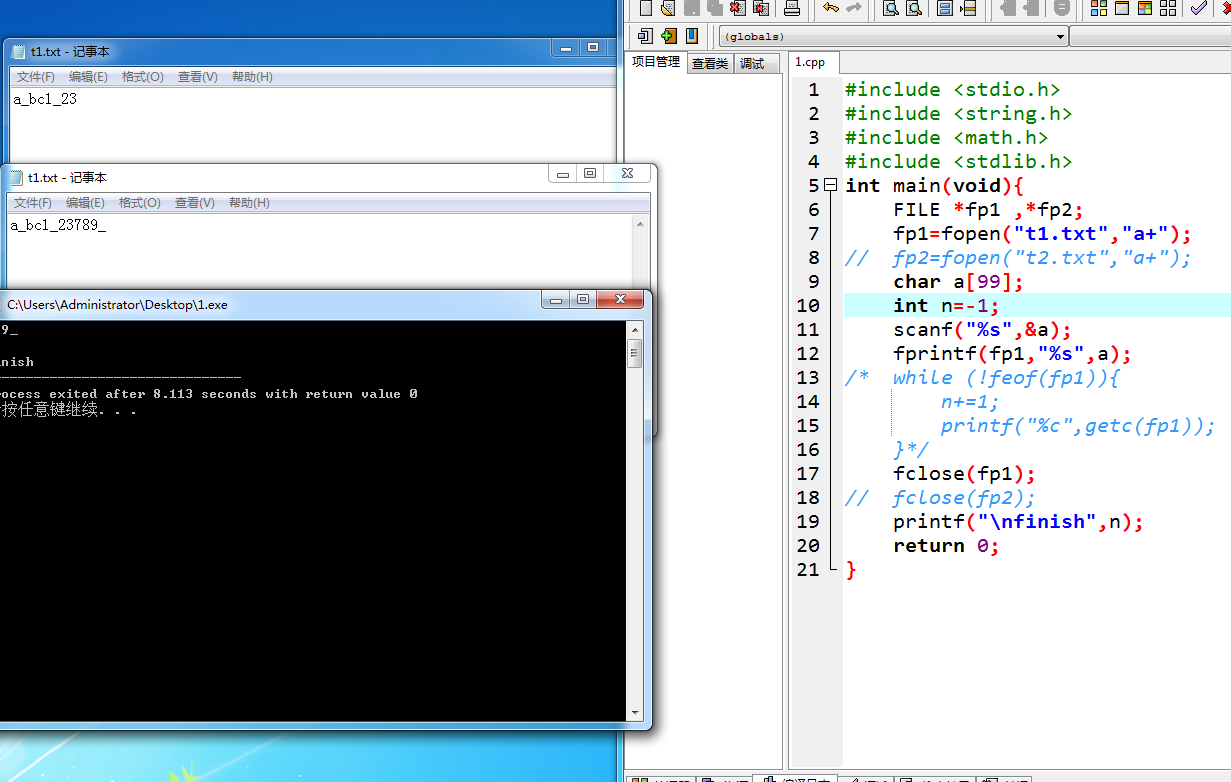Click the Print toolbar icon
The image size is (1231, 782).
pyautogui.click(x=792, y=8)
